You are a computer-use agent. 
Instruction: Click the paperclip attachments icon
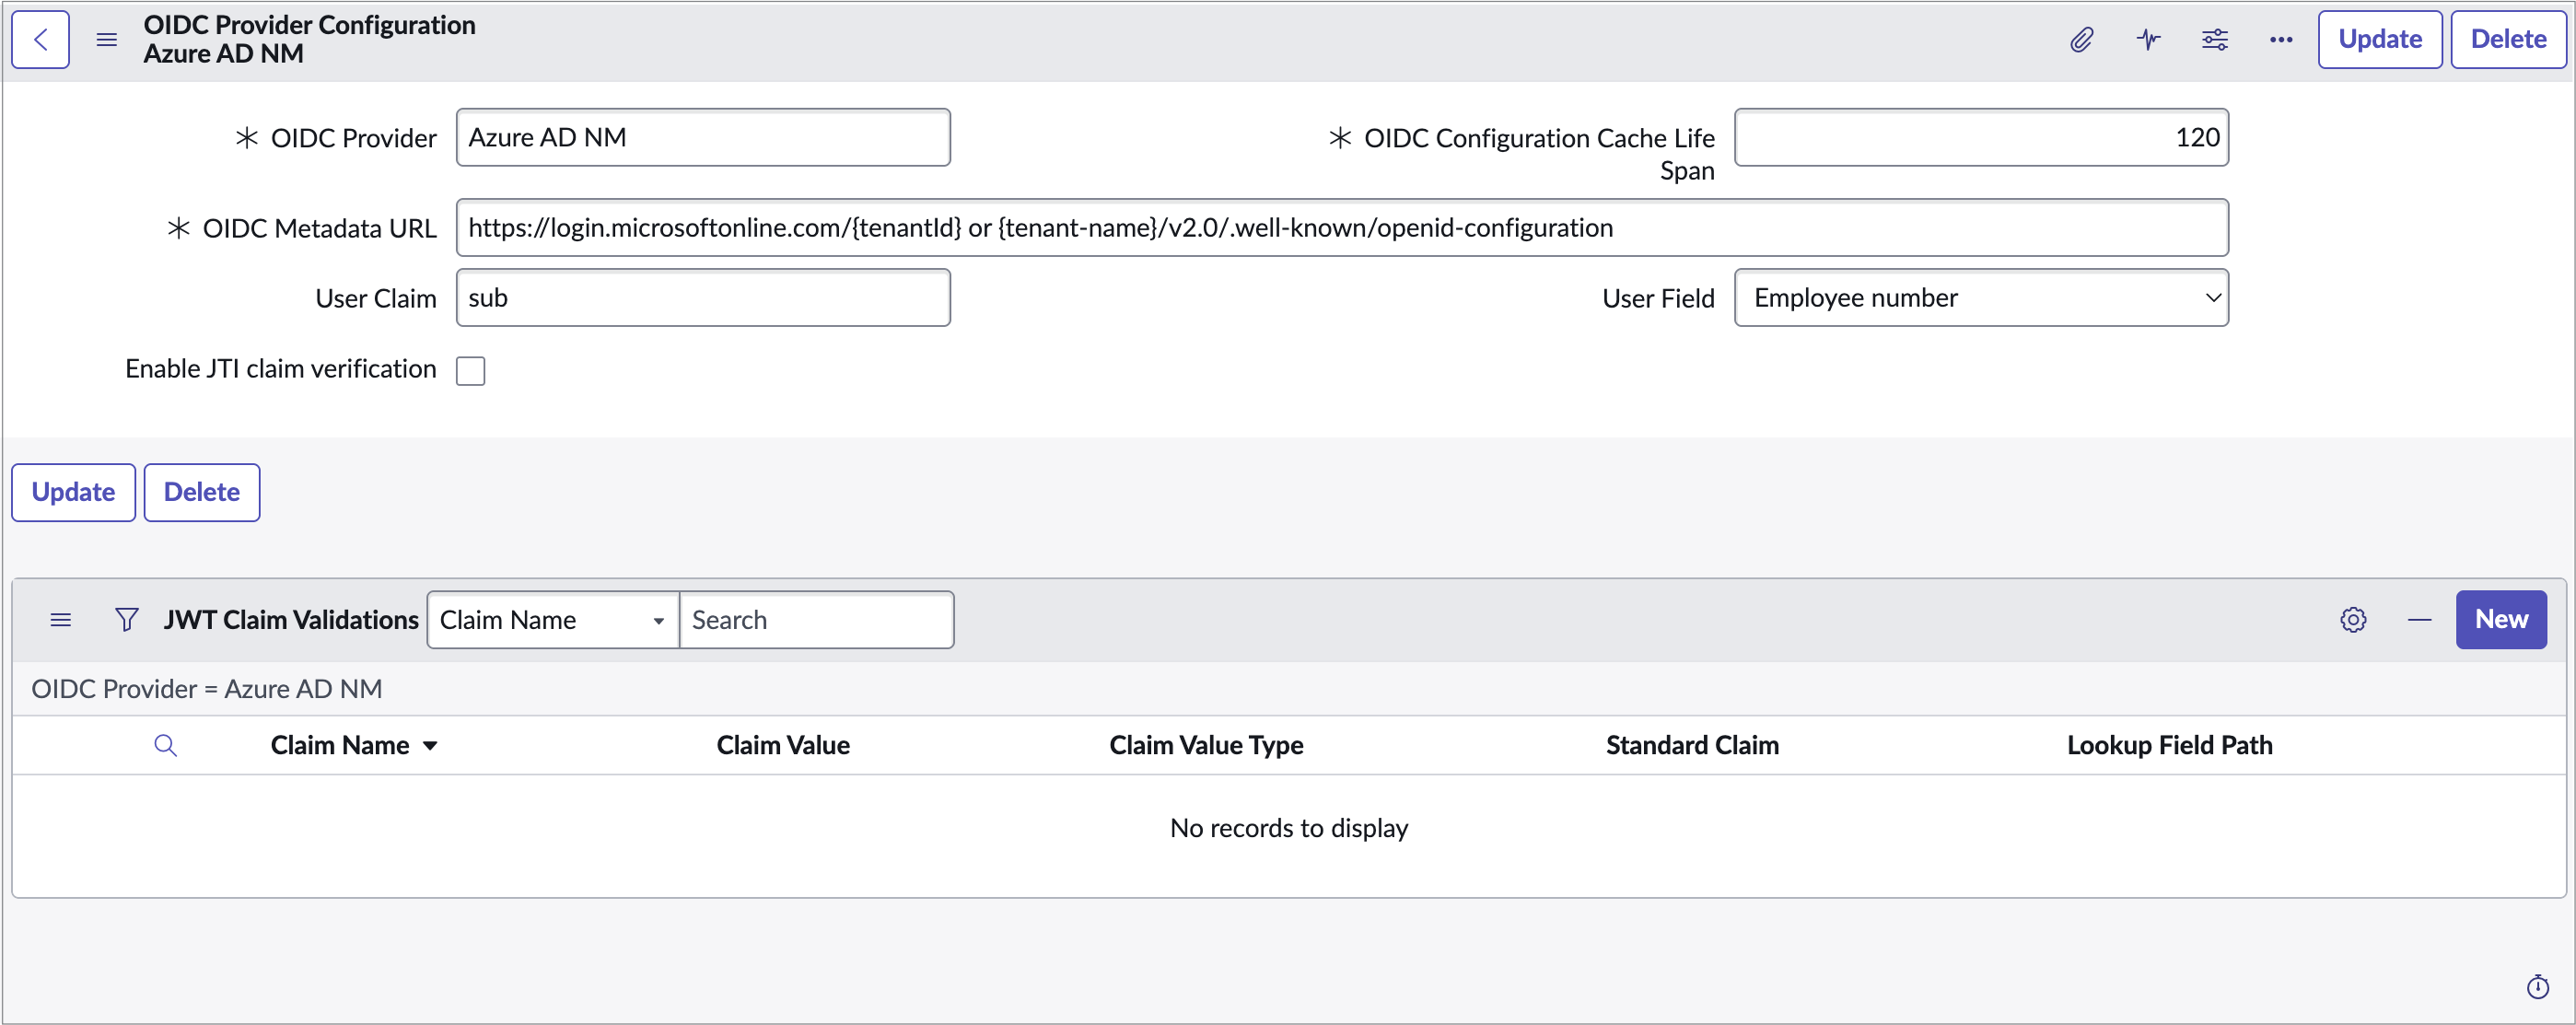pyautogui.click(x=2081, y=40)
